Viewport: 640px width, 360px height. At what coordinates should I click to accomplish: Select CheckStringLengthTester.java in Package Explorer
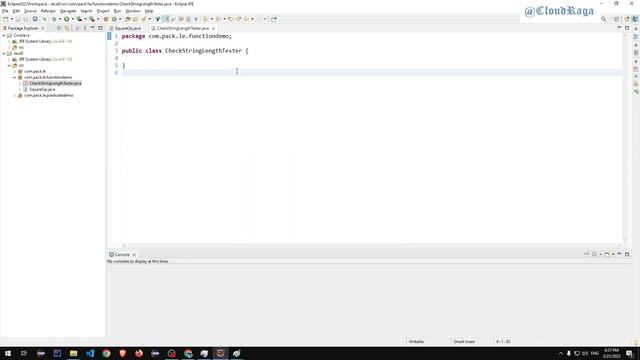tap(56, 83)
